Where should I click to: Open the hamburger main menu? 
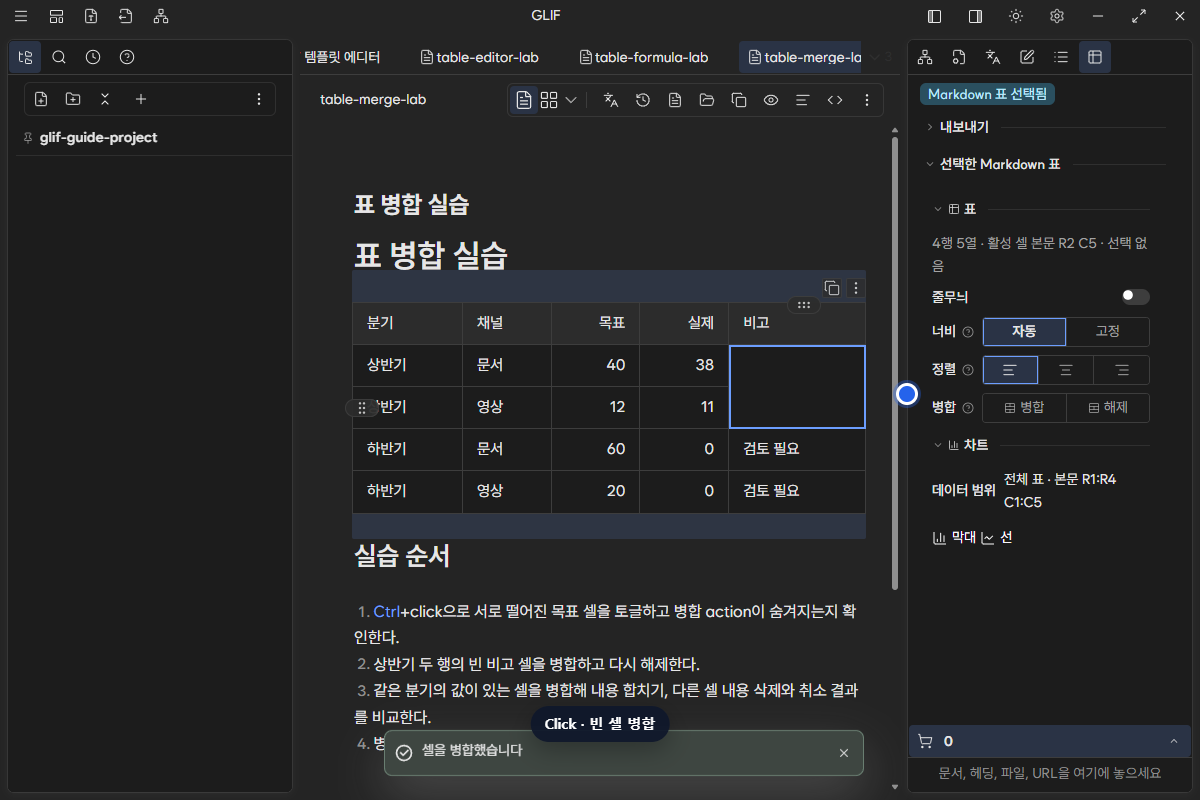21,16
